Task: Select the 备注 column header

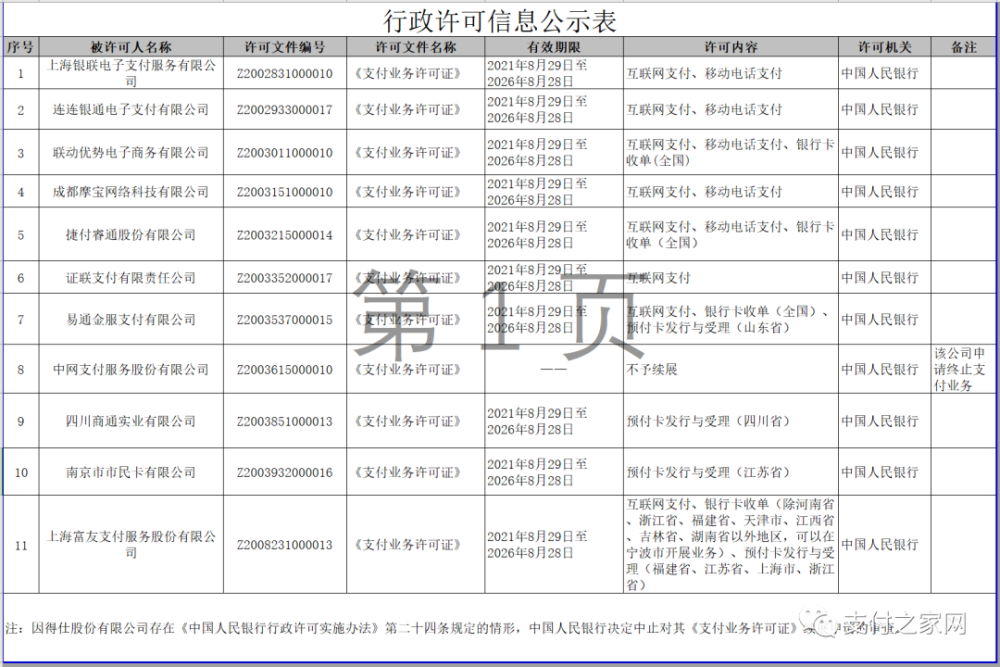Action: click(x=963, y=47)
